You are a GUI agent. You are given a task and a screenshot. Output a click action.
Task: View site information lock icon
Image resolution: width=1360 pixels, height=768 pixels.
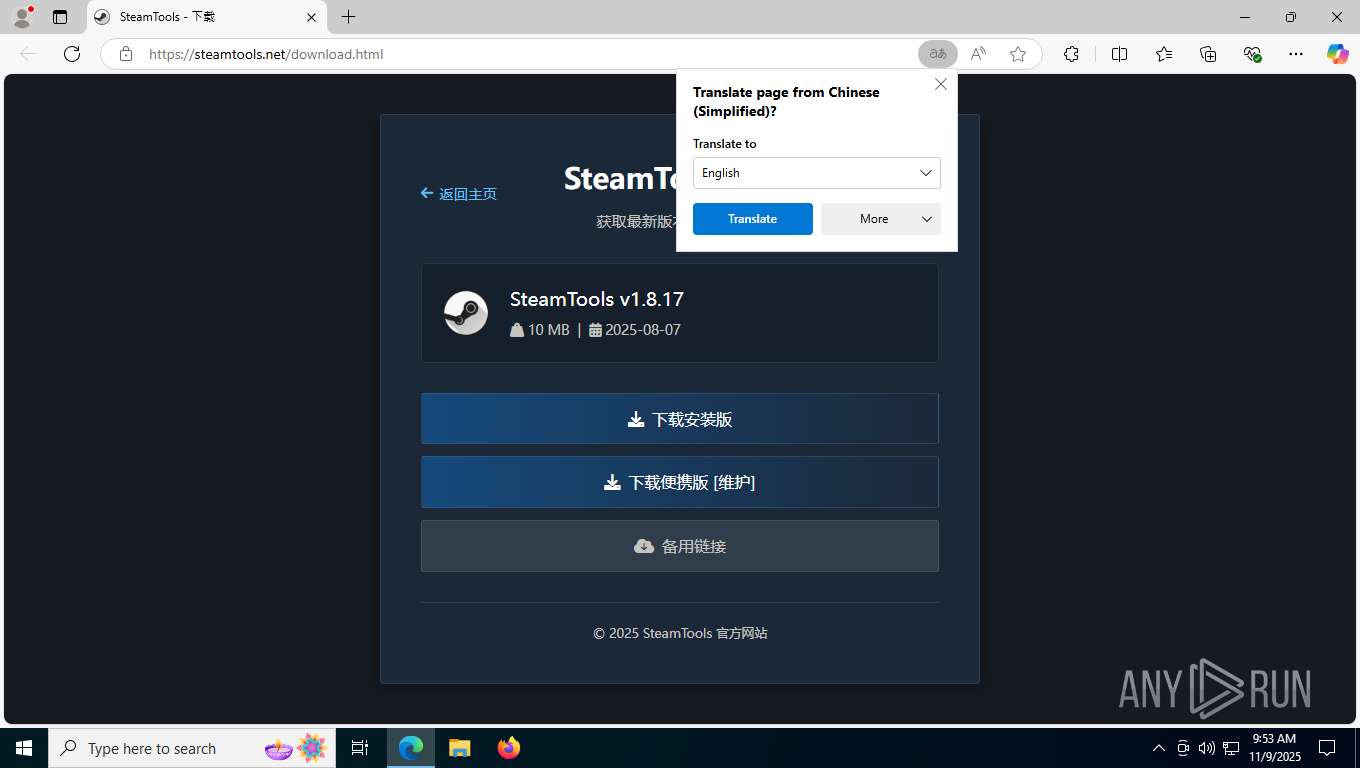tap(125, 54)
